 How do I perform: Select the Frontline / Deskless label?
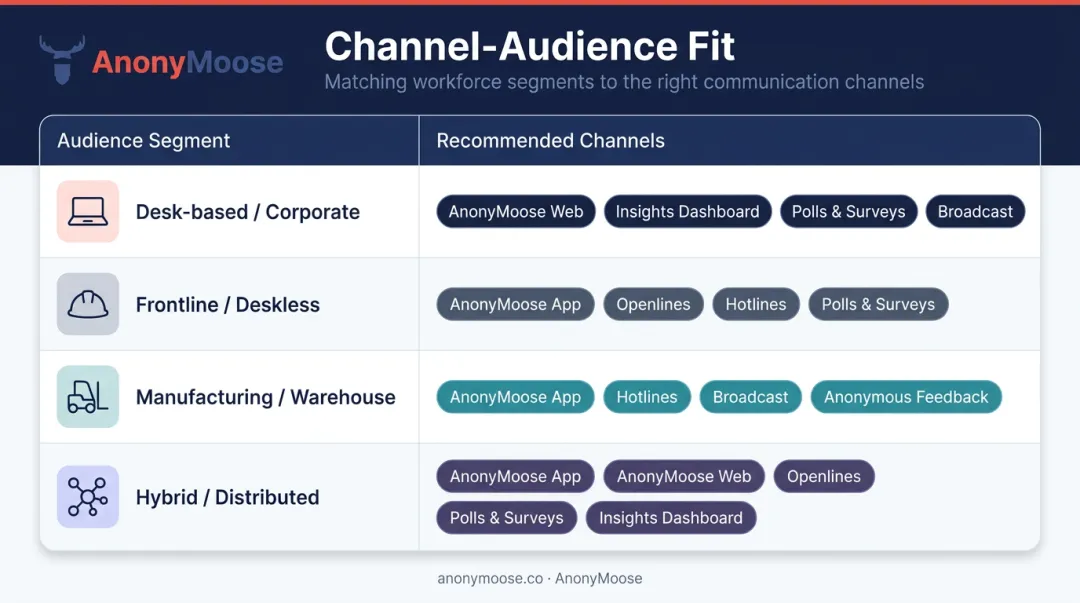point(227,305)
